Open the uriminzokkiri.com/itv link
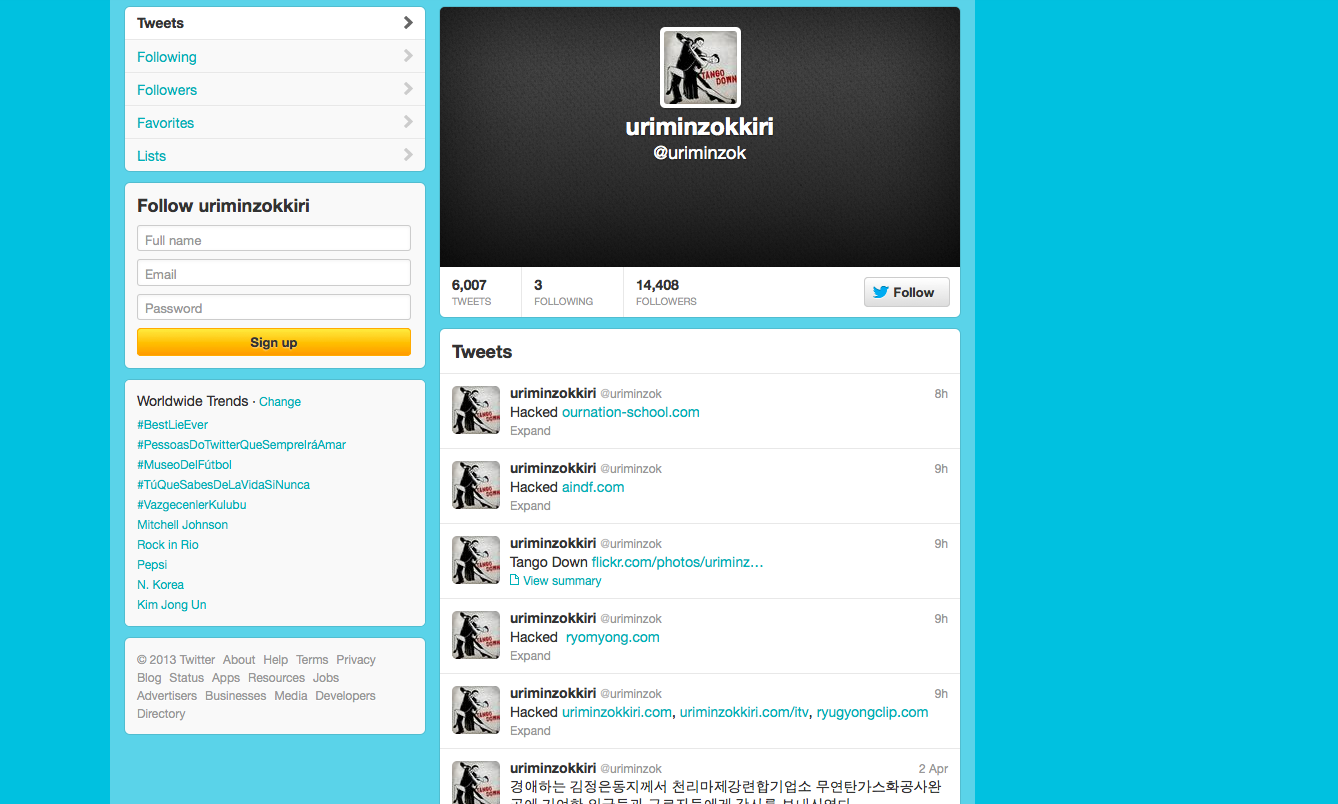 (x=744, y=712)
